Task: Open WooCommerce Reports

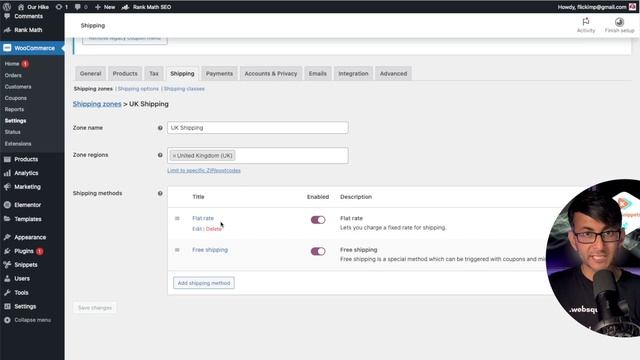Action: (14, 109)
